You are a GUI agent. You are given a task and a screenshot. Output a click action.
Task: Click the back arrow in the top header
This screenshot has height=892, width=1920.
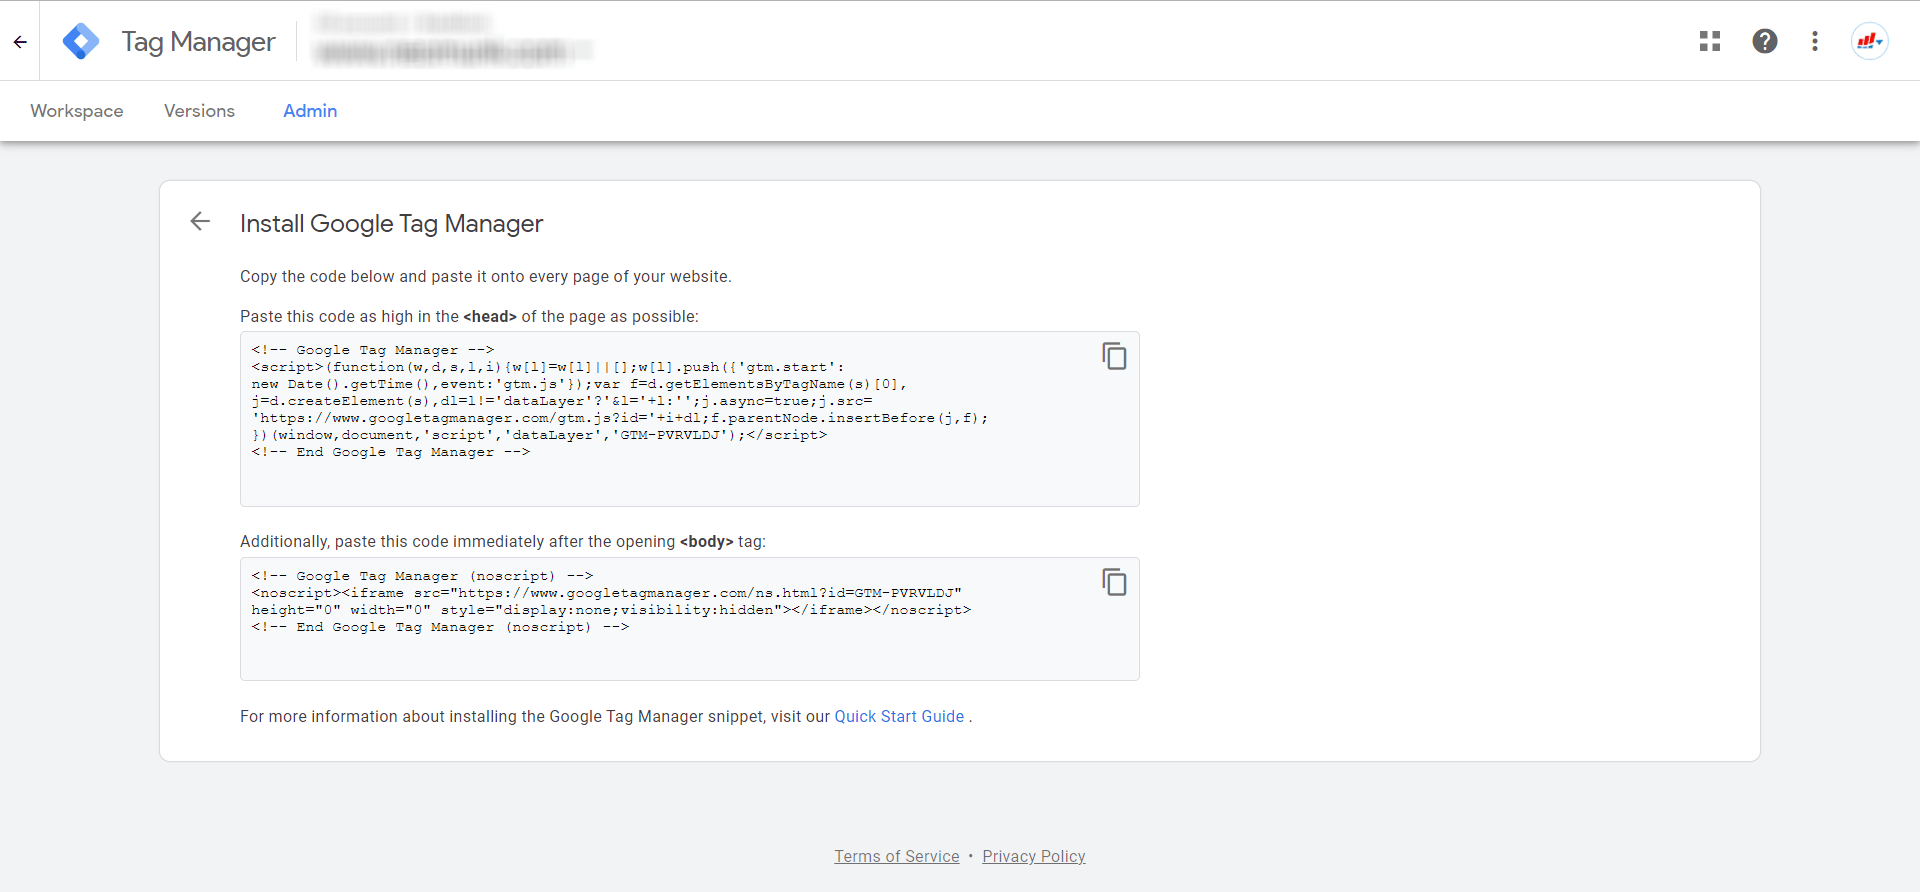pos(20,41)
